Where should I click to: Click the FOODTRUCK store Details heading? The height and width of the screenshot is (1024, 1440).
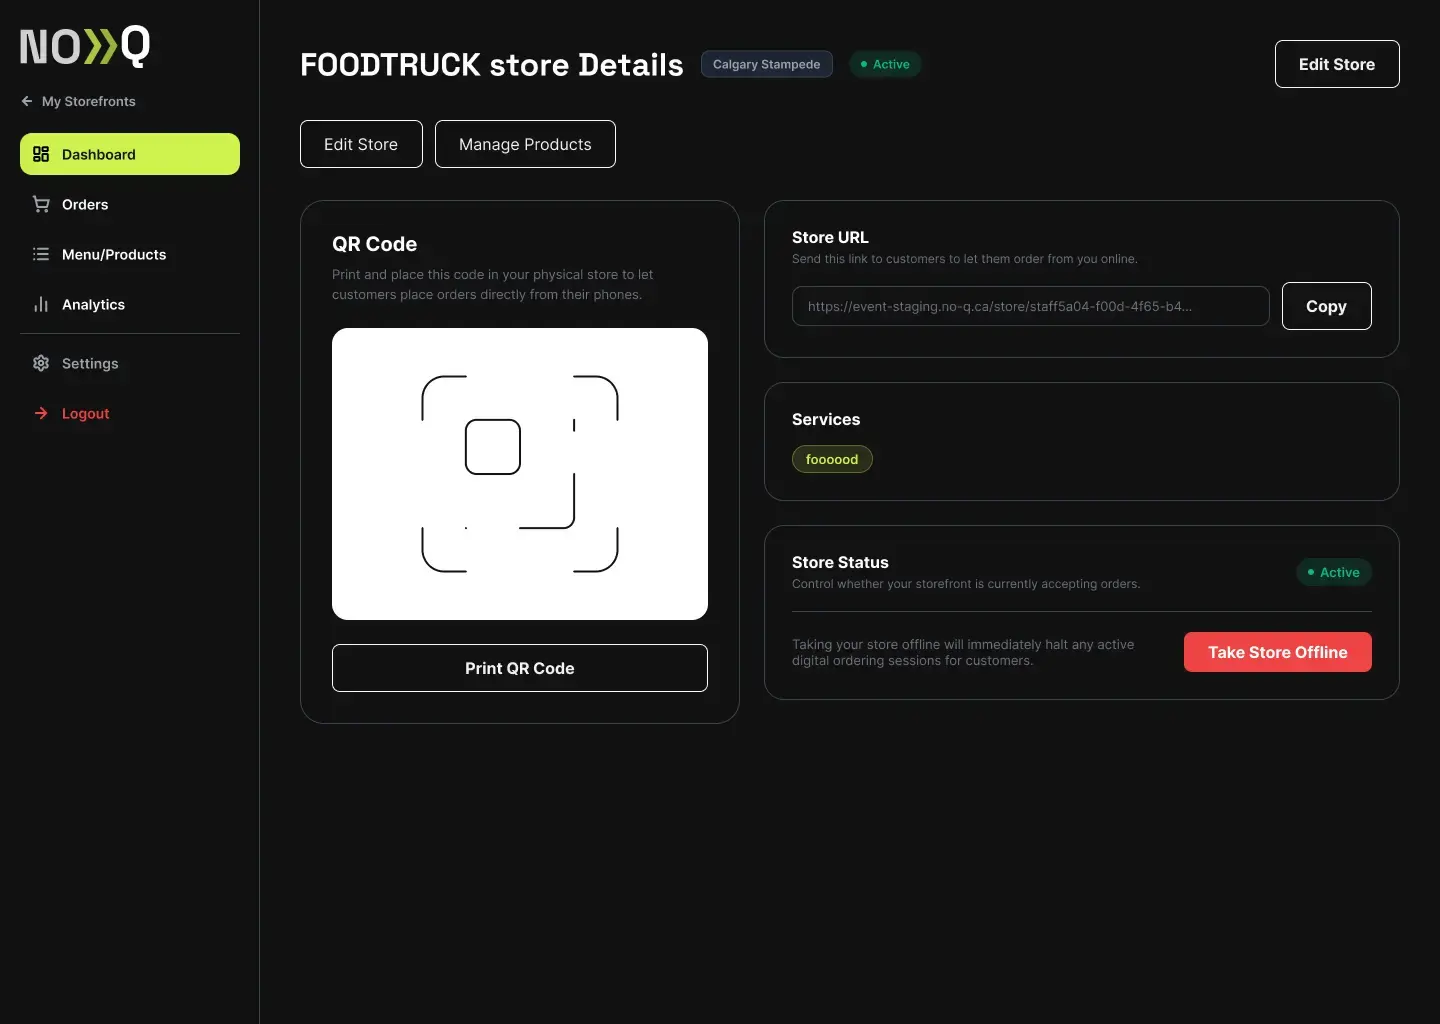[x=492, y=65]
